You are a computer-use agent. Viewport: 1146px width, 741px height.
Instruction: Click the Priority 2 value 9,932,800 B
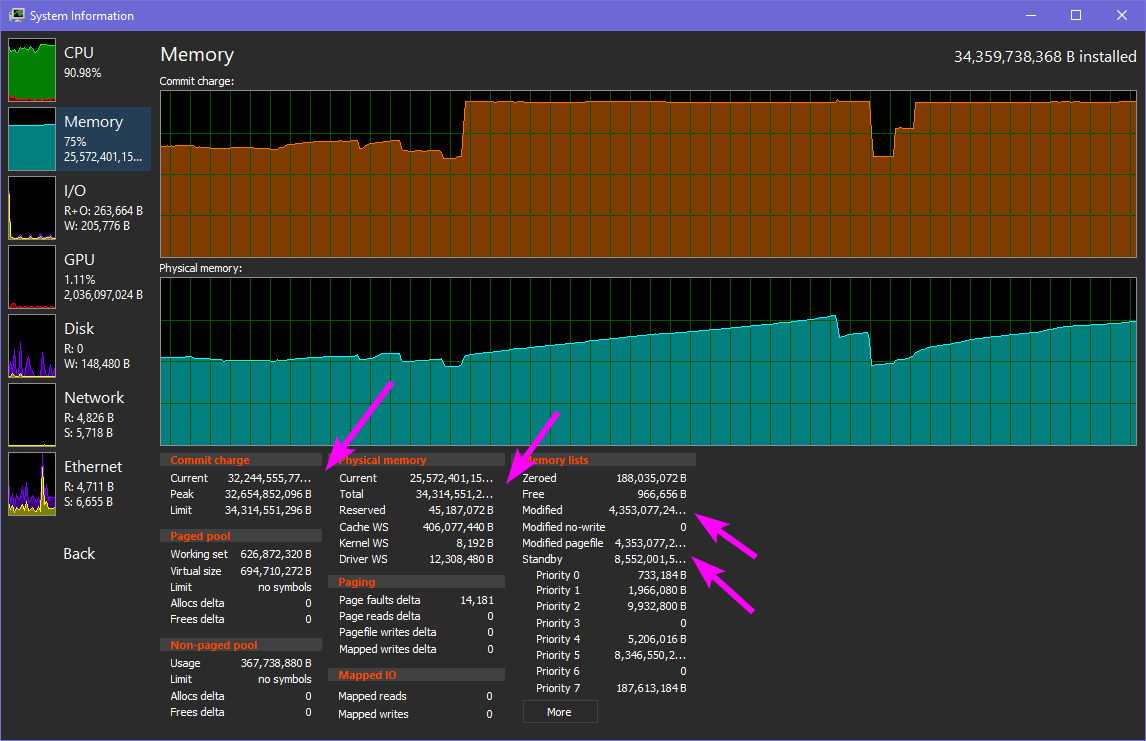[x=657, y=607]
